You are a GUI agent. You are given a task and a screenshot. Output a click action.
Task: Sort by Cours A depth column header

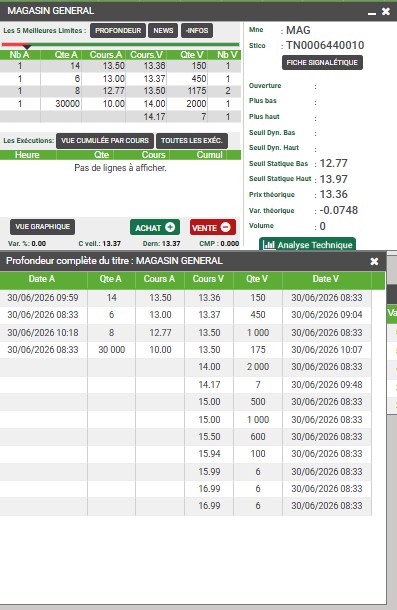pos(159,279)
